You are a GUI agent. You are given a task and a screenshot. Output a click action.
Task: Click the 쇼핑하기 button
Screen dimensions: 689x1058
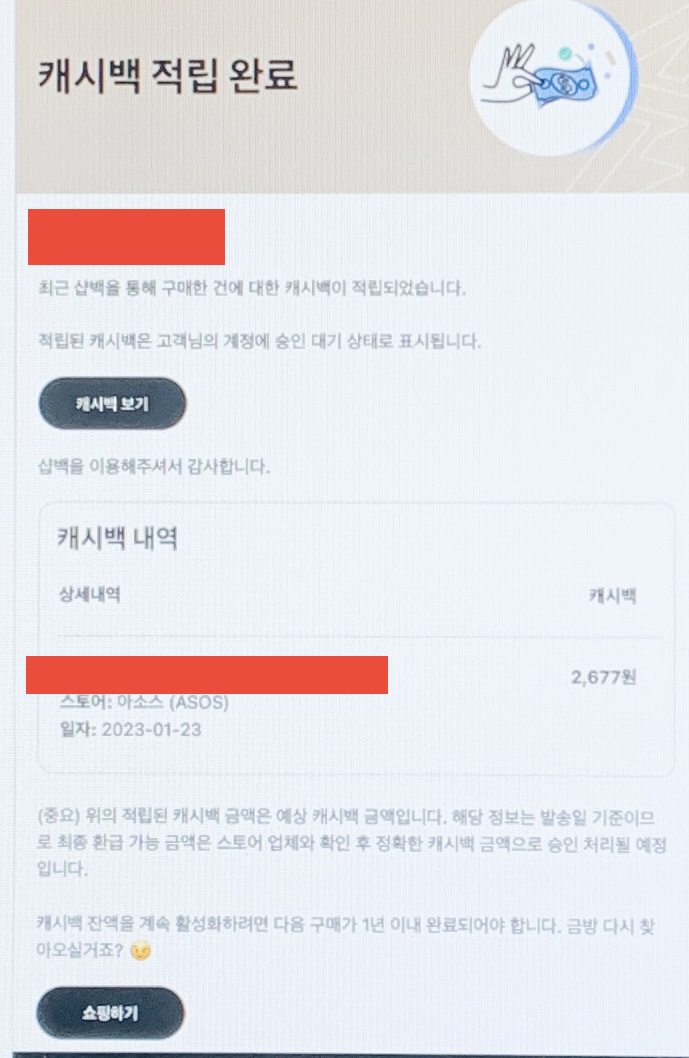(110, 1013)
